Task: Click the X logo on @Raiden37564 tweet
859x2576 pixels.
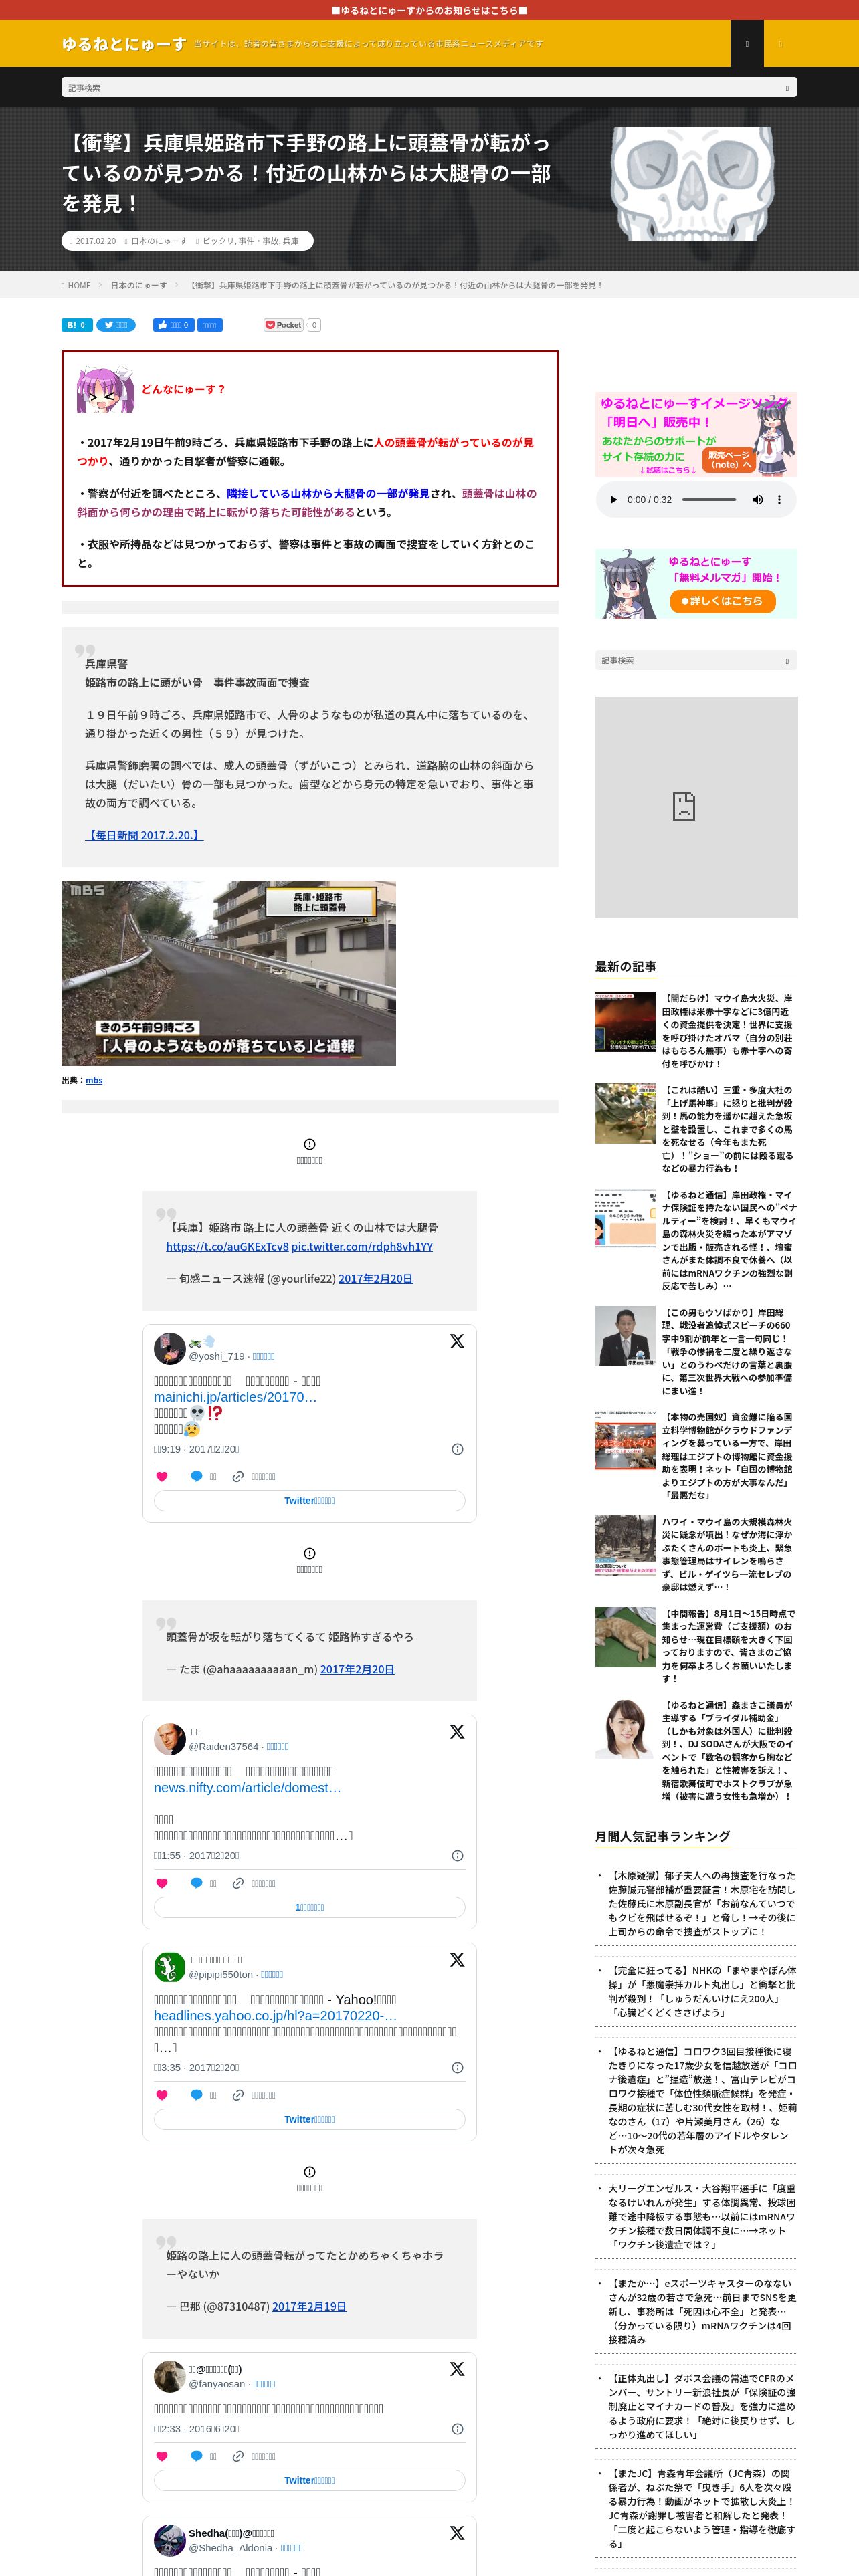Action: click(457, 1731)
